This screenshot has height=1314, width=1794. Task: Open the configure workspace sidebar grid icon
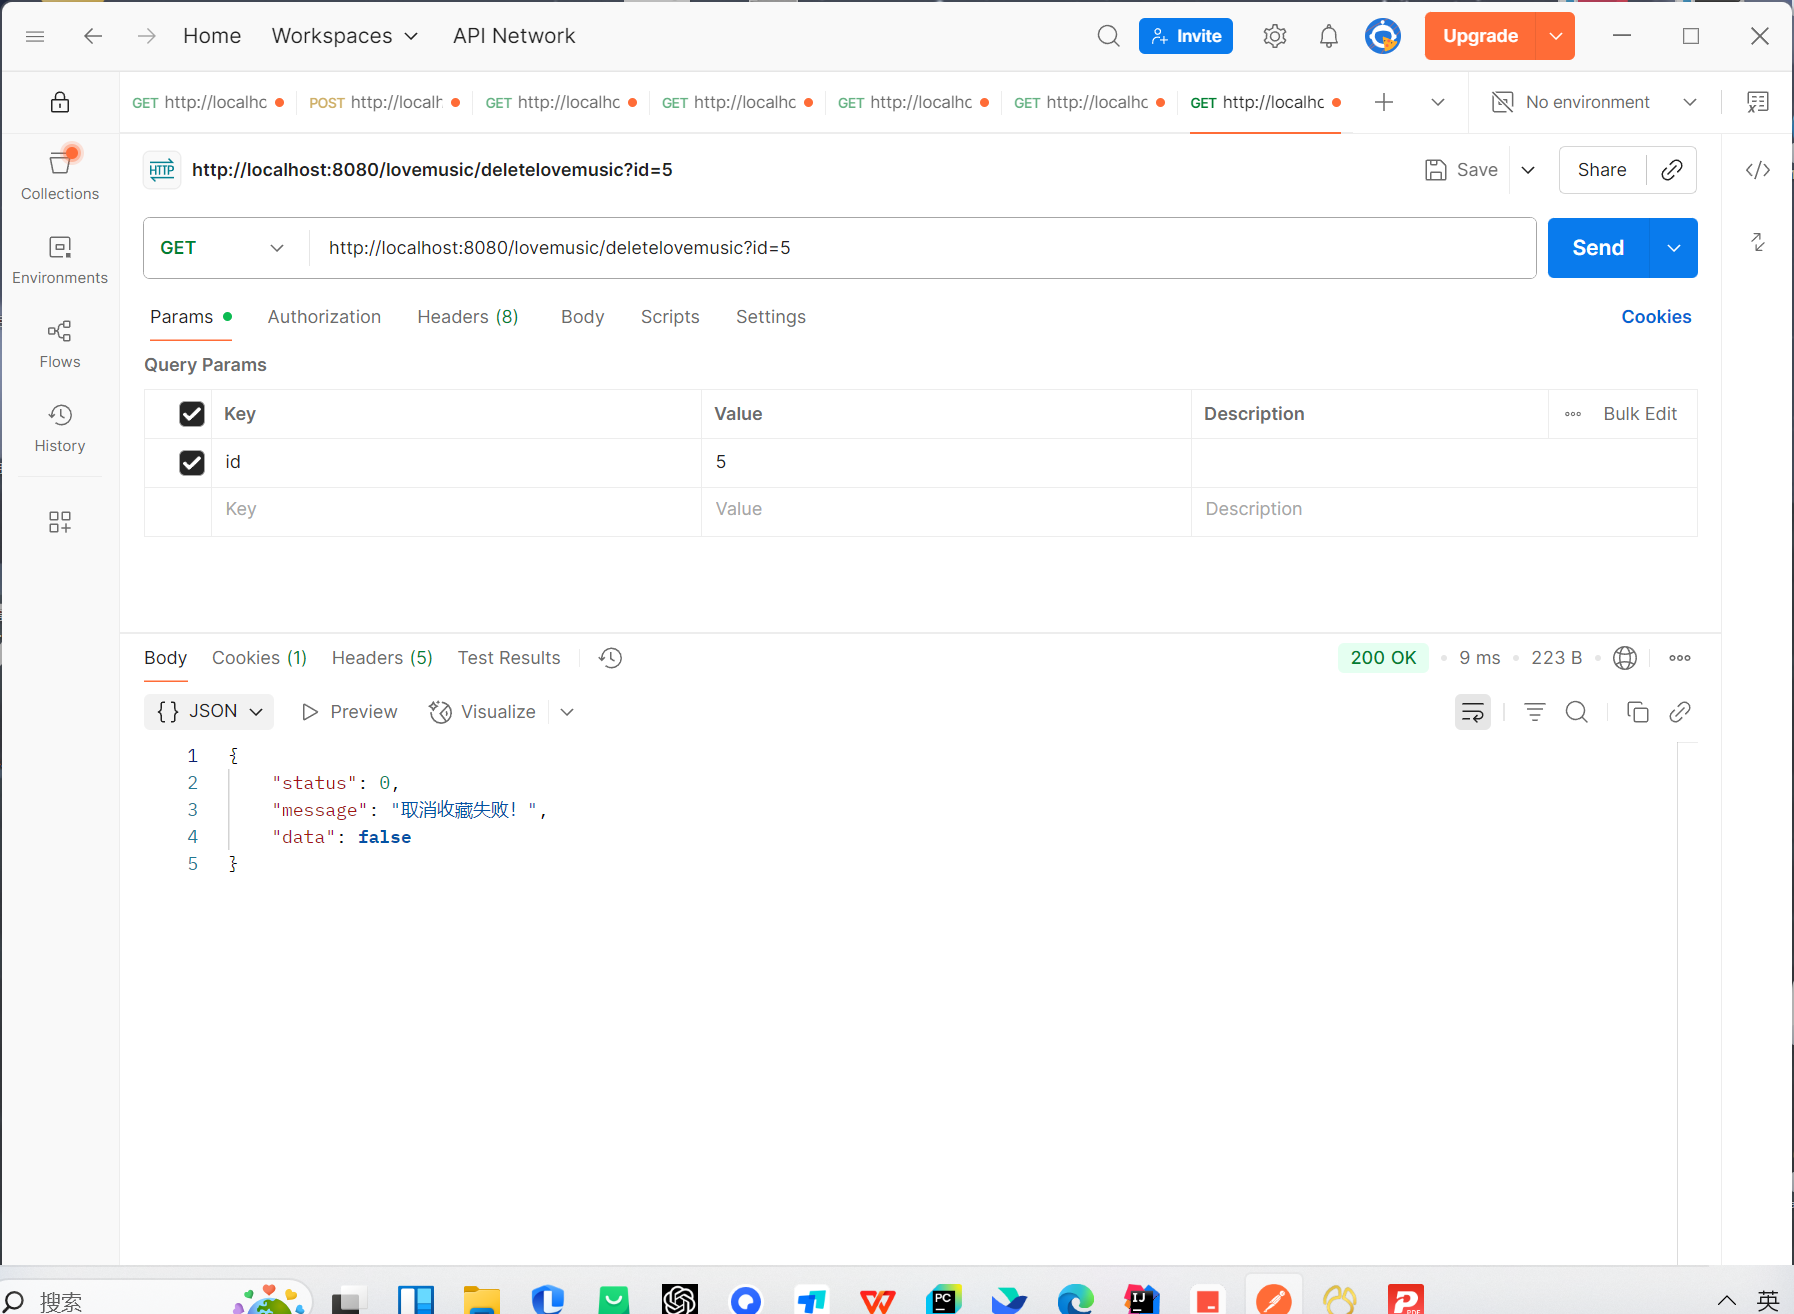(60, 522)
